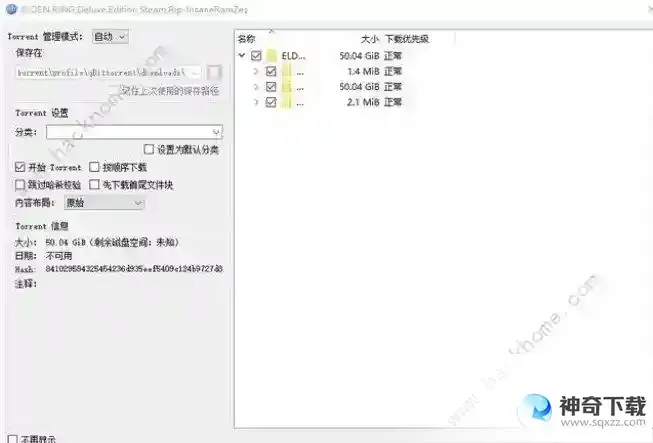653x443 pixels.
Task: Open the 内容布局 dropdown showing 原始
Action: click(x=104, y=203)
